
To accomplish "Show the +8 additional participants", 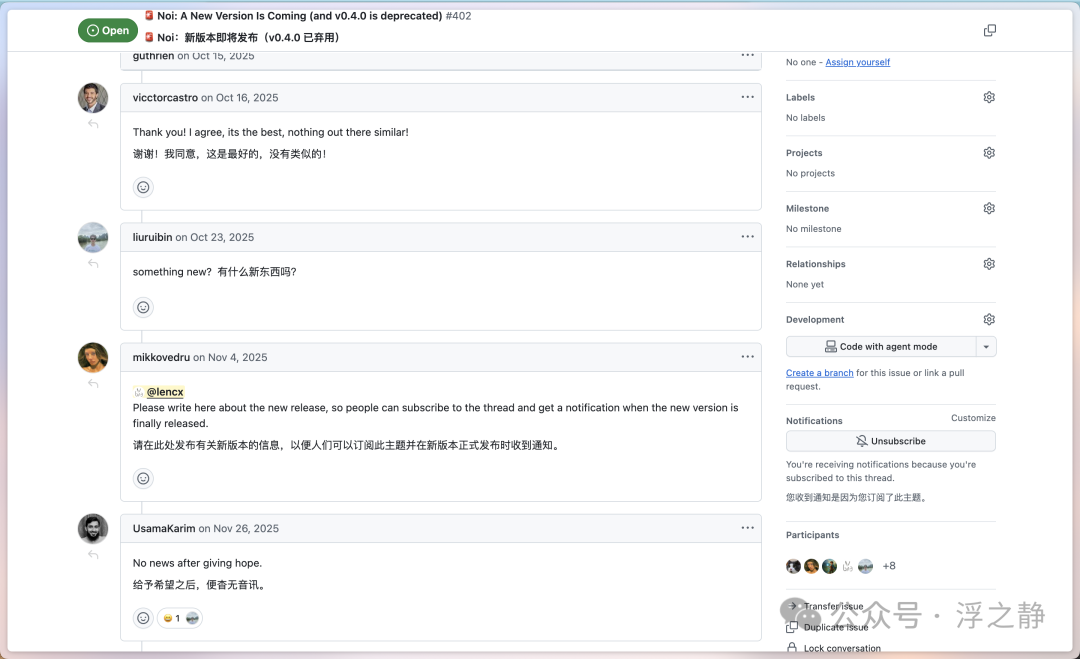I will coord(889,566).
